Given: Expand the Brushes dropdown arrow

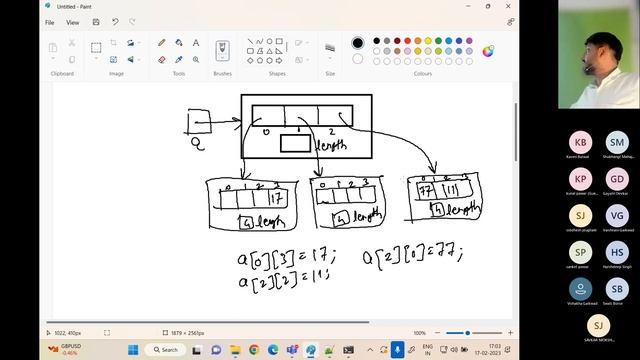Looking at the screenshot, I should [222, 58].
